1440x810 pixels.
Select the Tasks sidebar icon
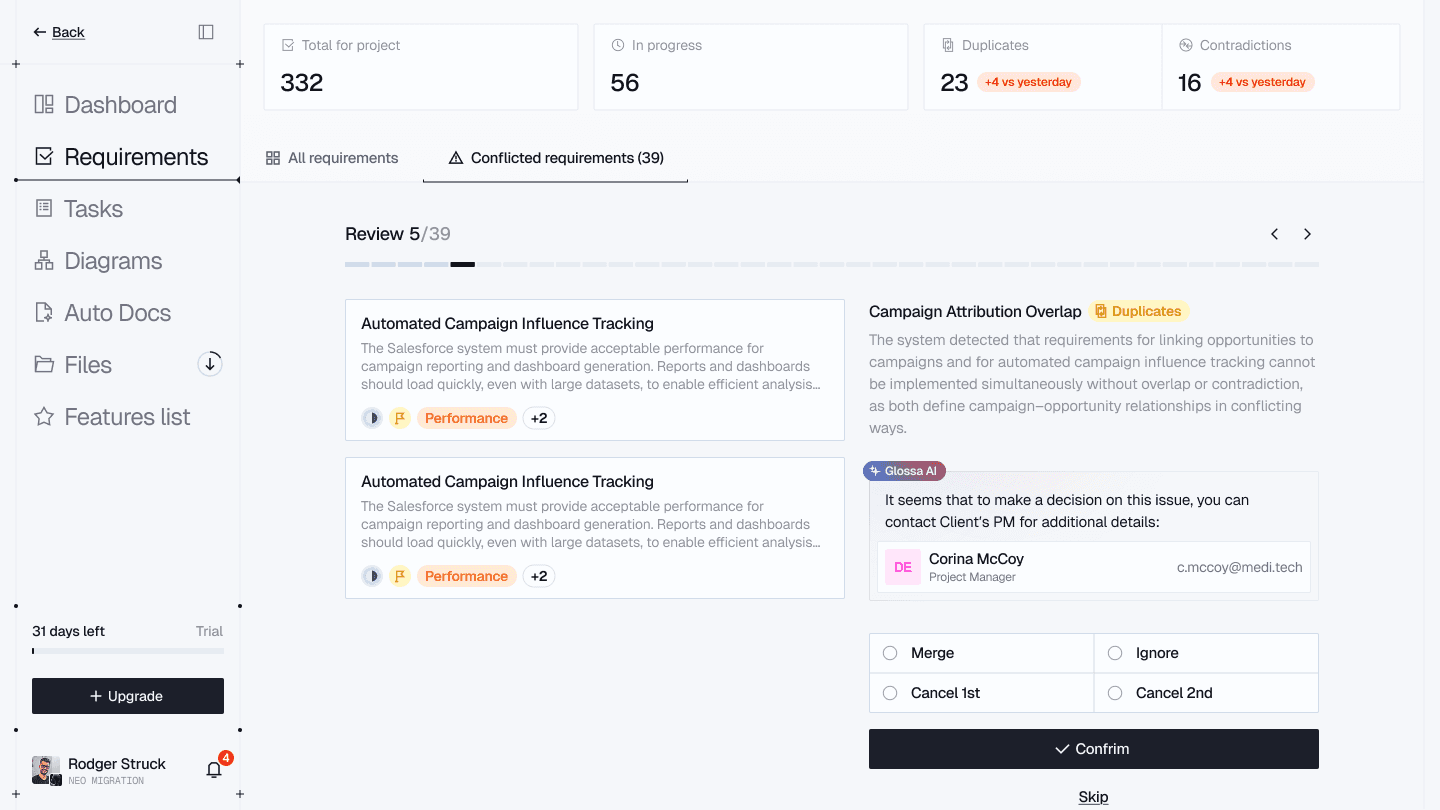pyautogui.click(x=42, y=208)
